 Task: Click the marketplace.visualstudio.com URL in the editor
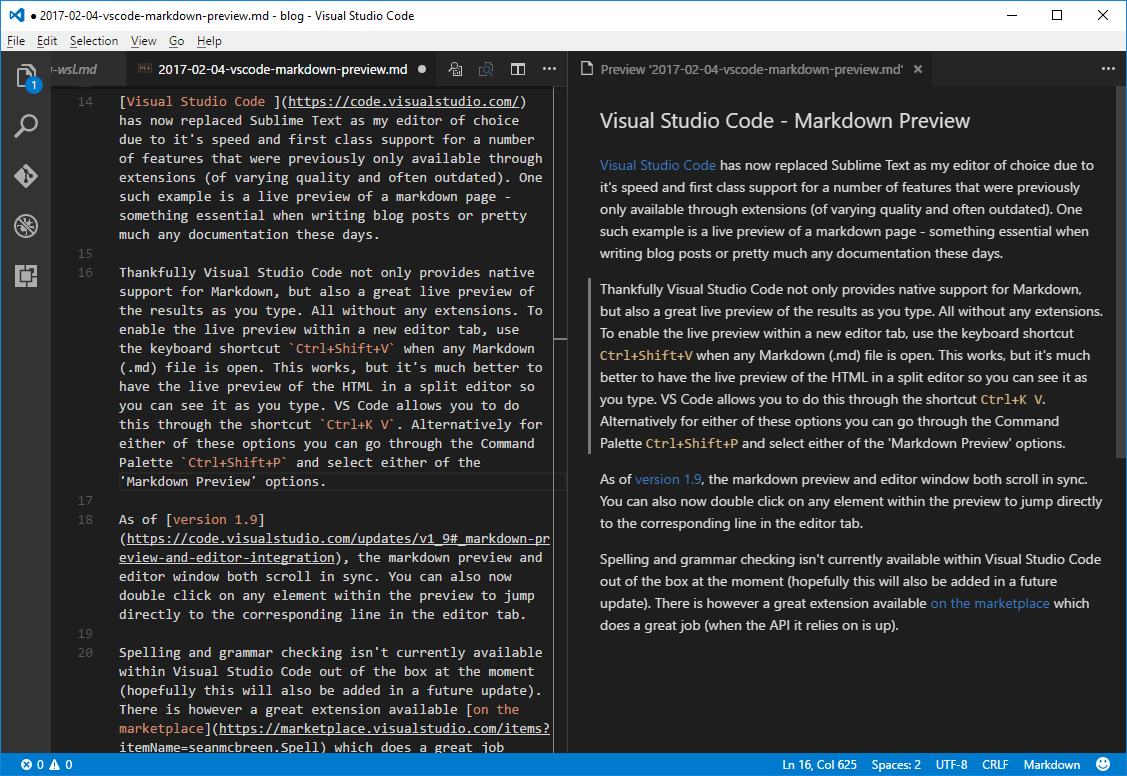click(385, 729)
